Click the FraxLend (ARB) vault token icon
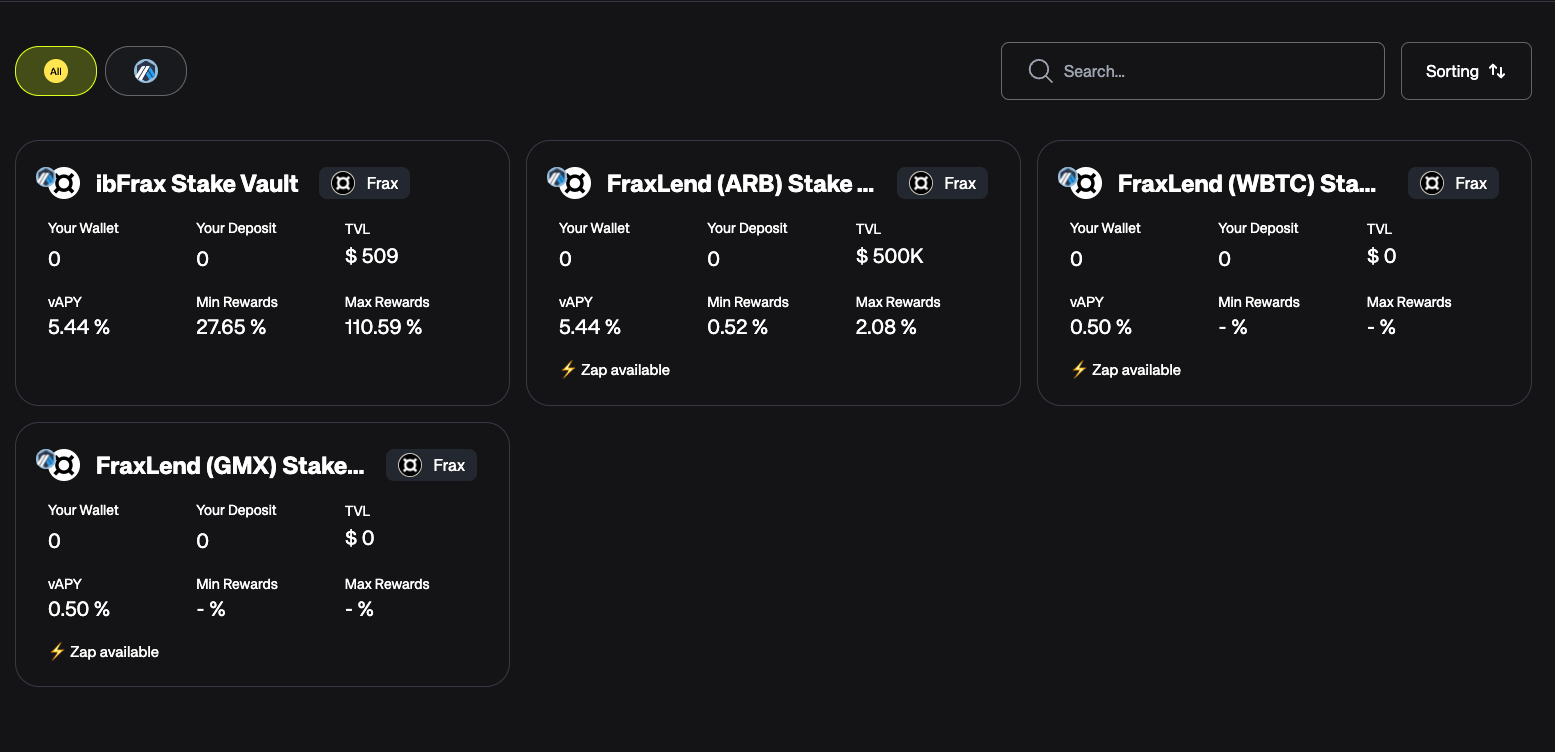The width and height of the screenshot is (1555, 752). [x=574, y=183]
